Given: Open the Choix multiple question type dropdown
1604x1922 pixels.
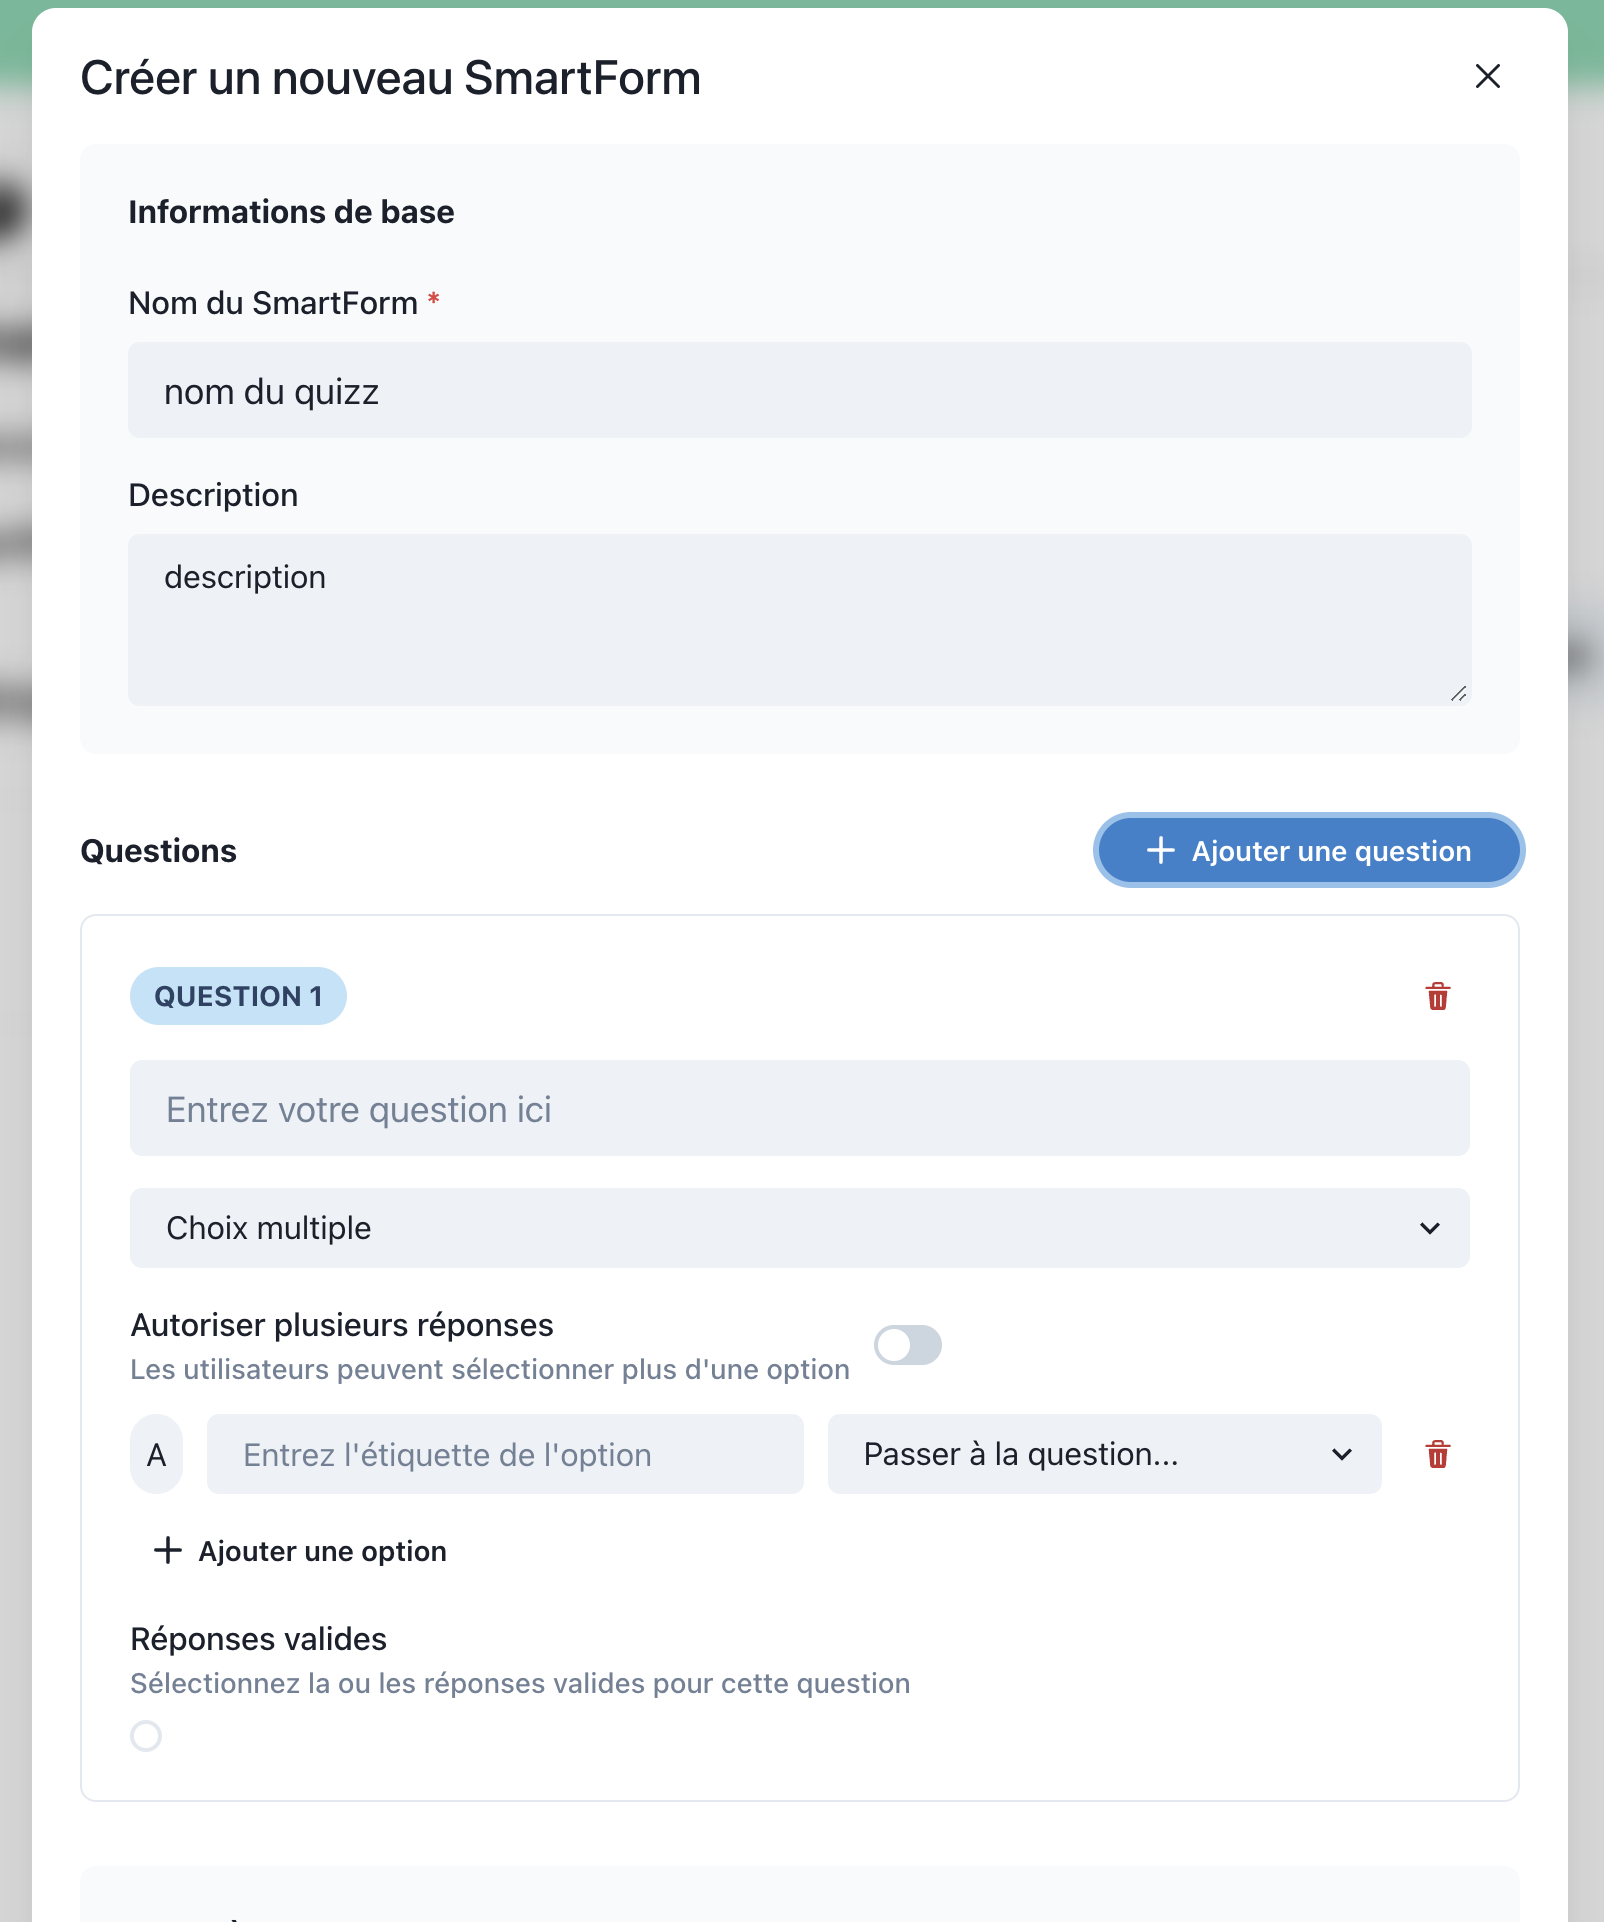Looking at the screenshot, I should click(798, 1228).
